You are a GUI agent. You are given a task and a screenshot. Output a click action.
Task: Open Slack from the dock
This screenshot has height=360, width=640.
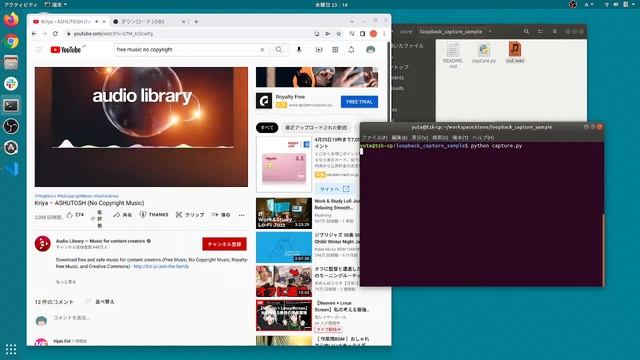(x=11, y=84)
